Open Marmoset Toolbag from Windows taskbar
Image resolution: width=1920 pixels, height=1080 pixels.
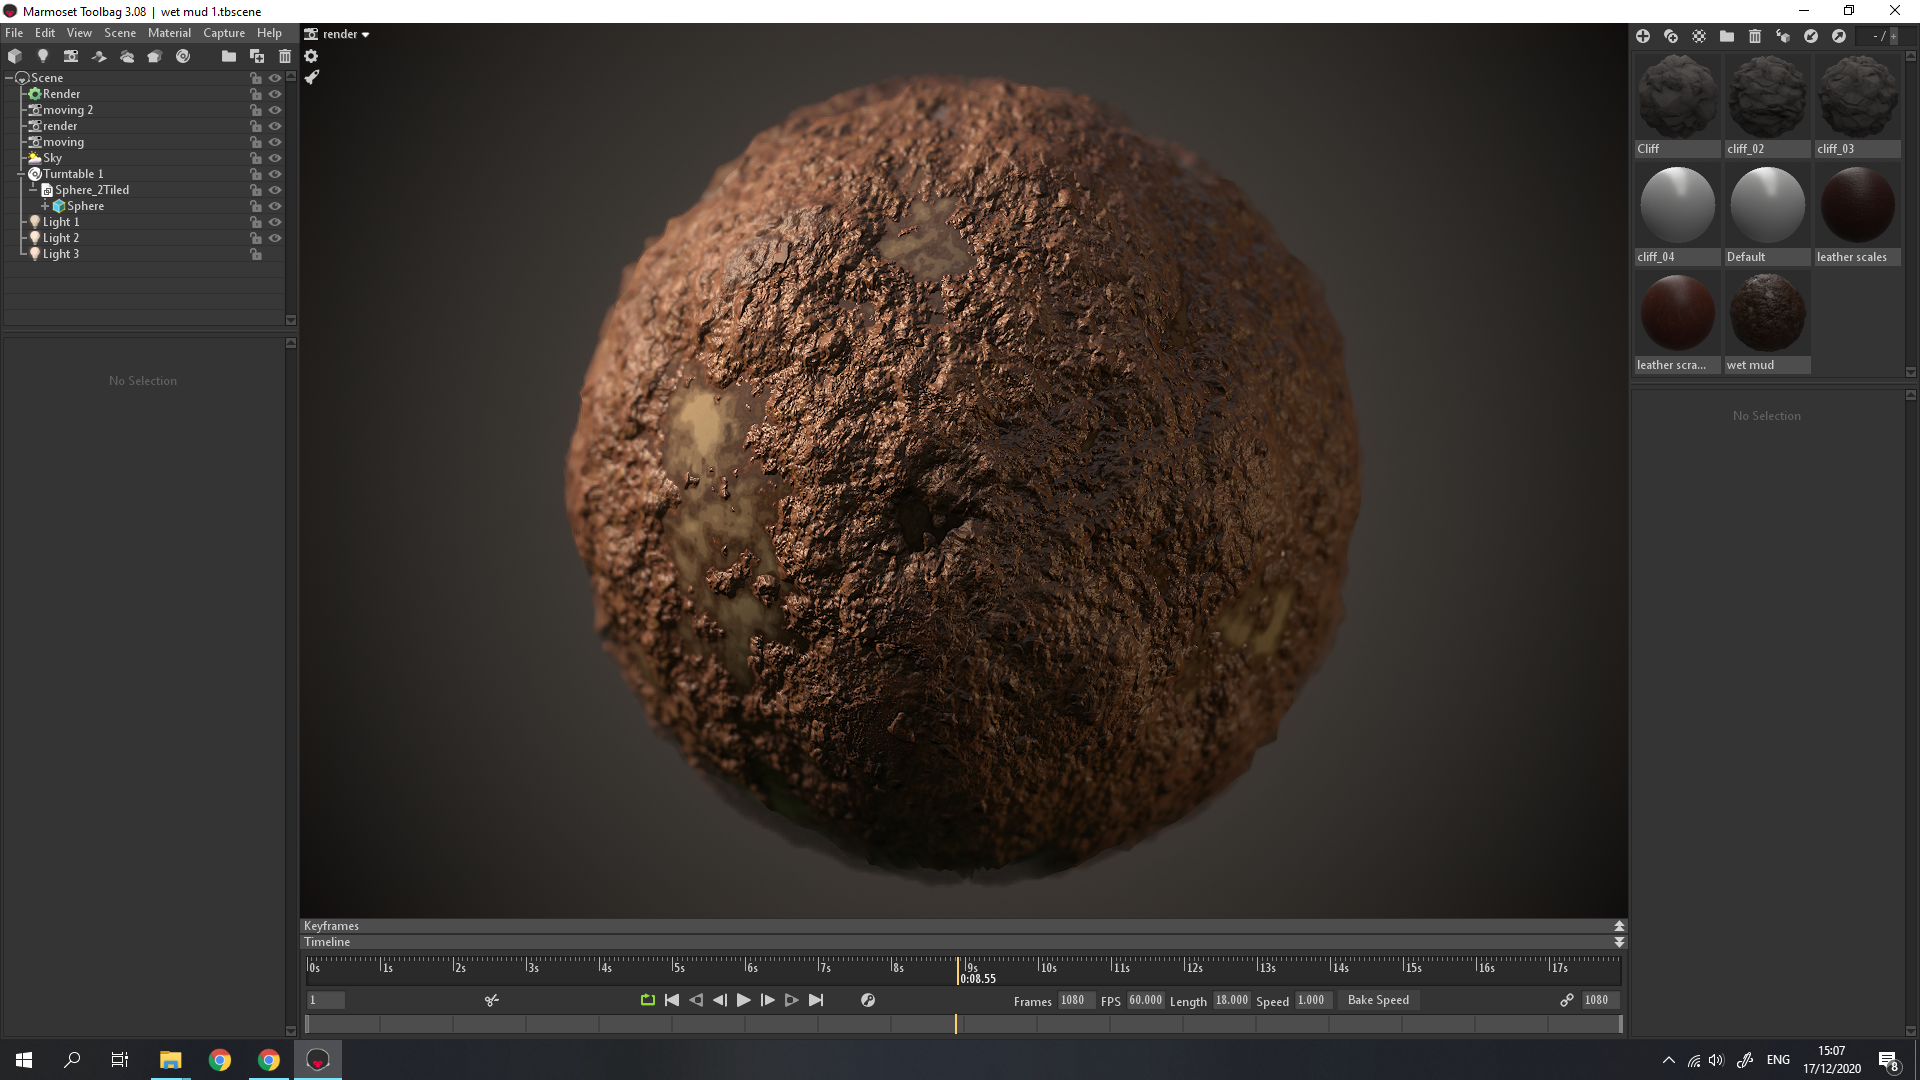(x=318, y=1060)
